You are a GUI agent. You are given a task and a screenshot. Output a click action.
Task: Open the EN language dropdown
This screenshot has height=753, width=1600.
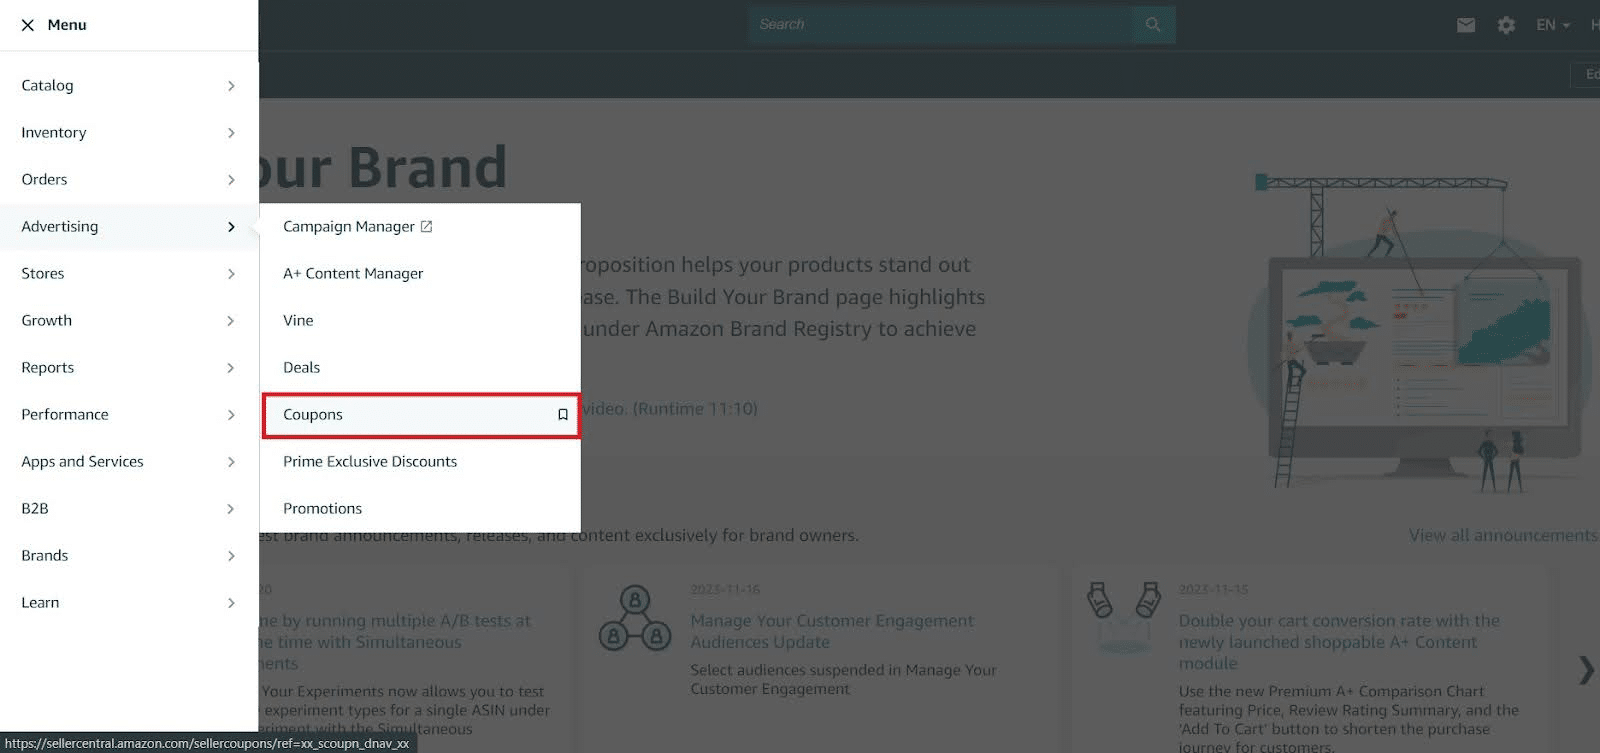pos(1553,25)
